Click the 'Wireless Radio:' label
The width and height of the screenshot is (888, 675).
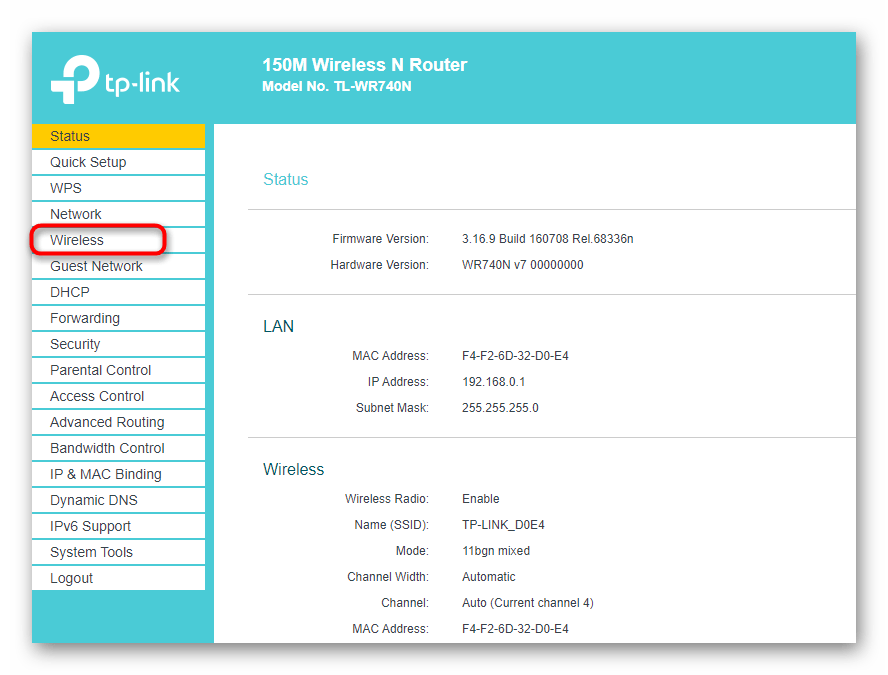click(x=387, y=499)
